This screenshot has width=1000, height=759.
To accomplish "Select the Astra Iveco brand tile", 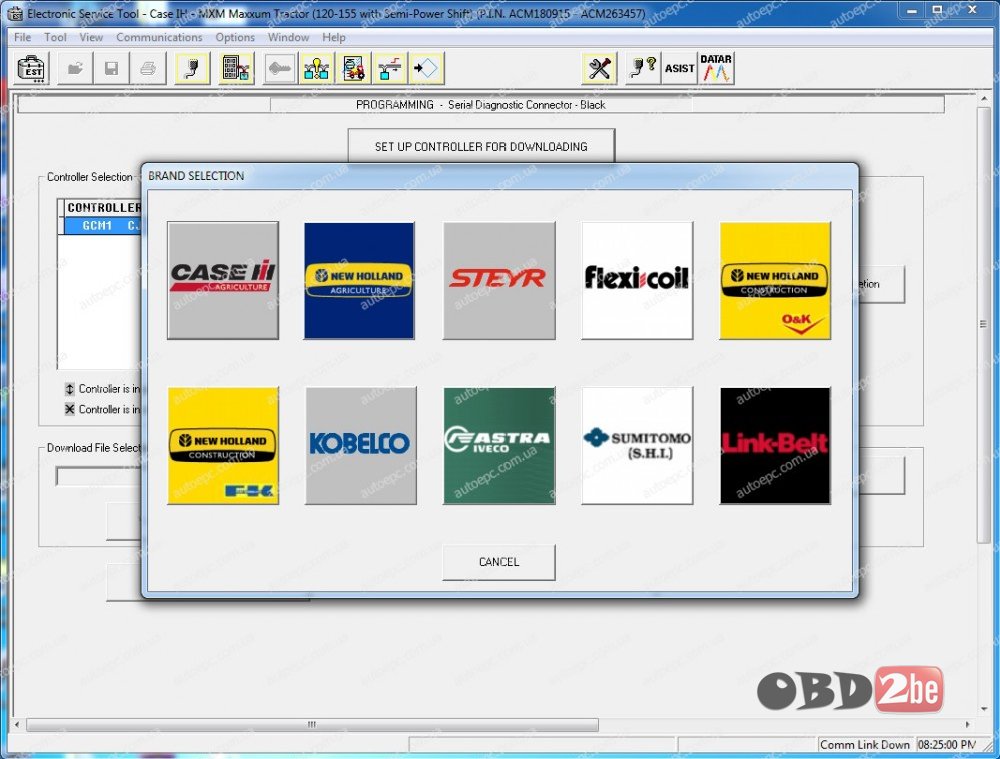I will pos(499,445).
